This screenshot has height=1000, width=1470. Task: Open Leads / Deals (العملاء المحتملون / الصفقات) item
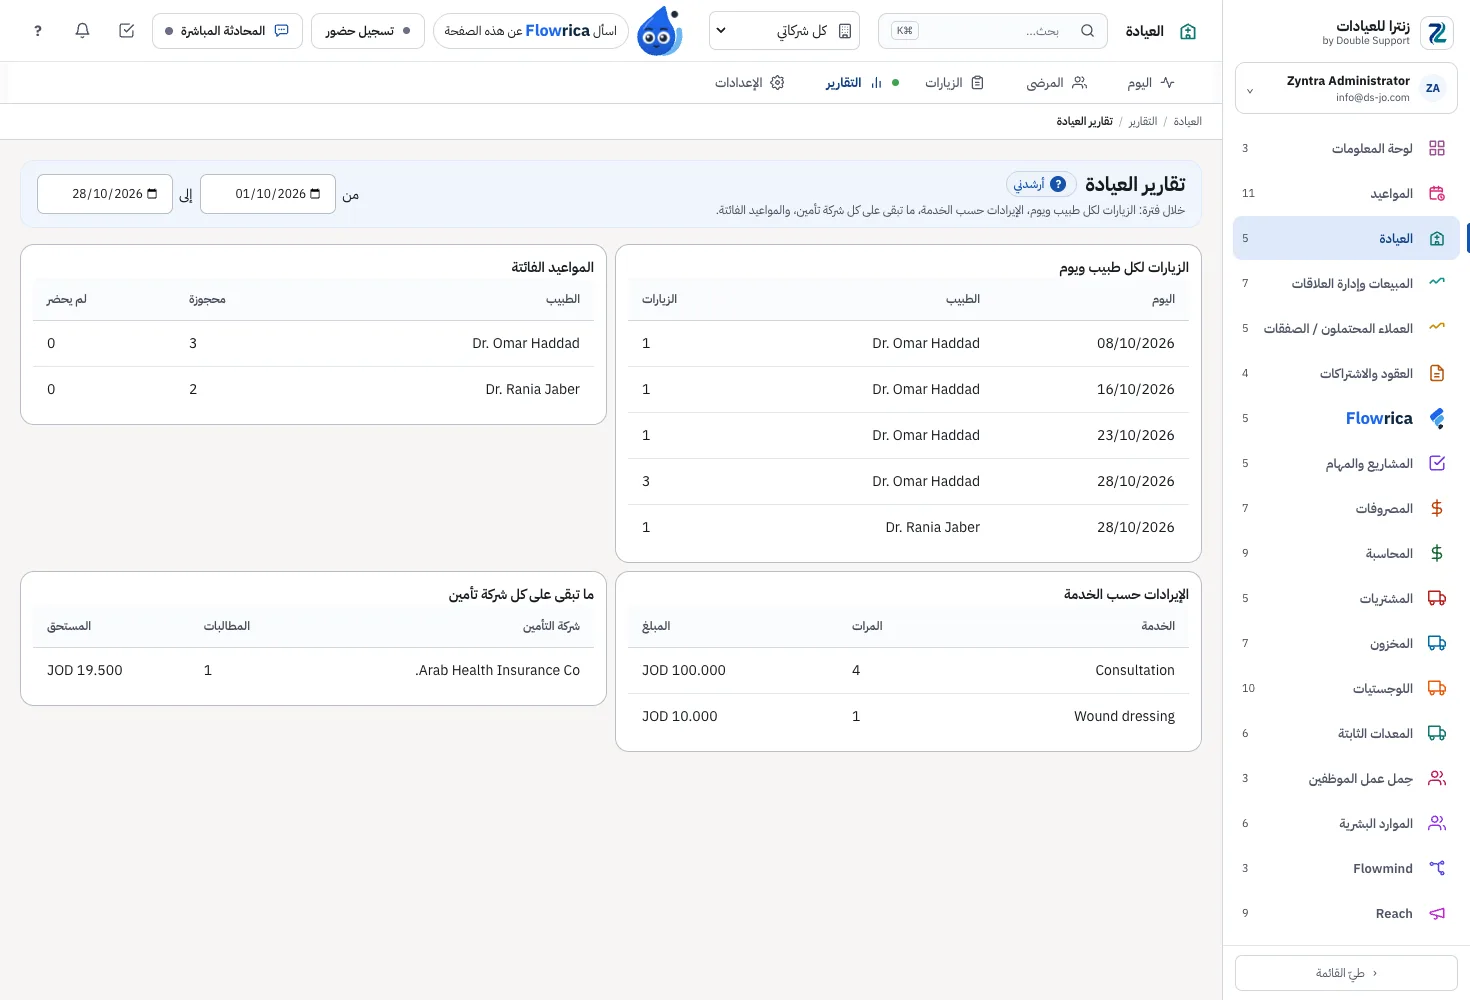click(x=1346, y=328)
